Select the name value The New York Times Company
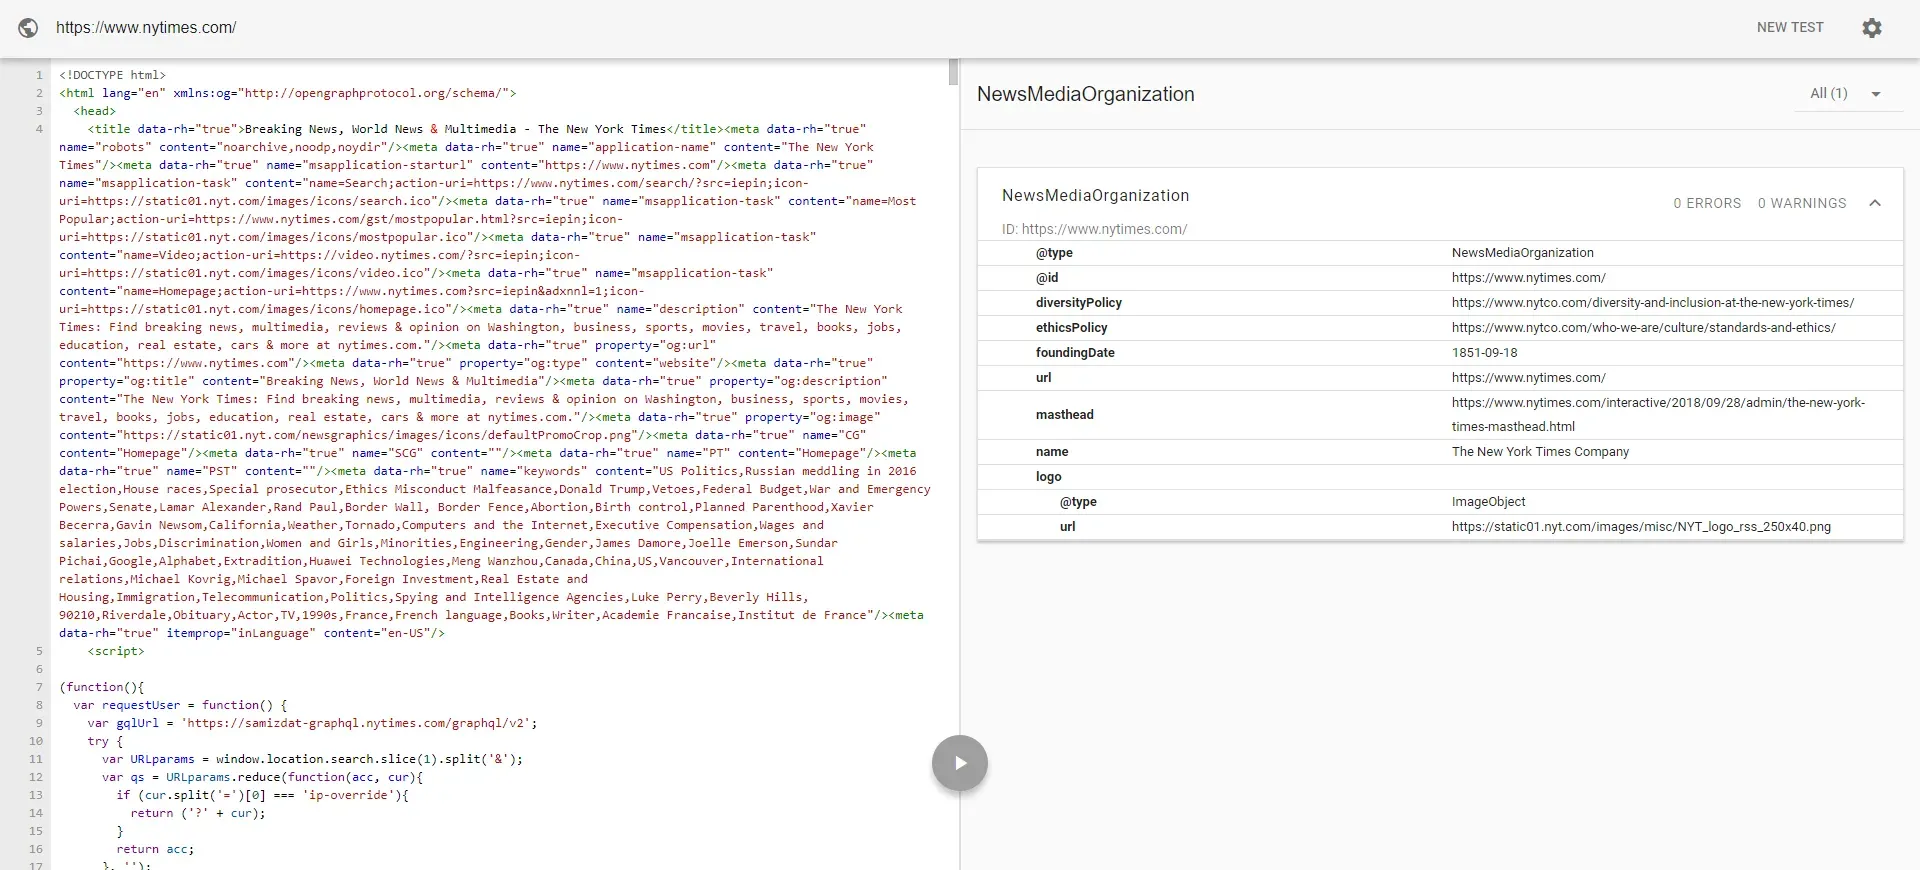 1540,452
